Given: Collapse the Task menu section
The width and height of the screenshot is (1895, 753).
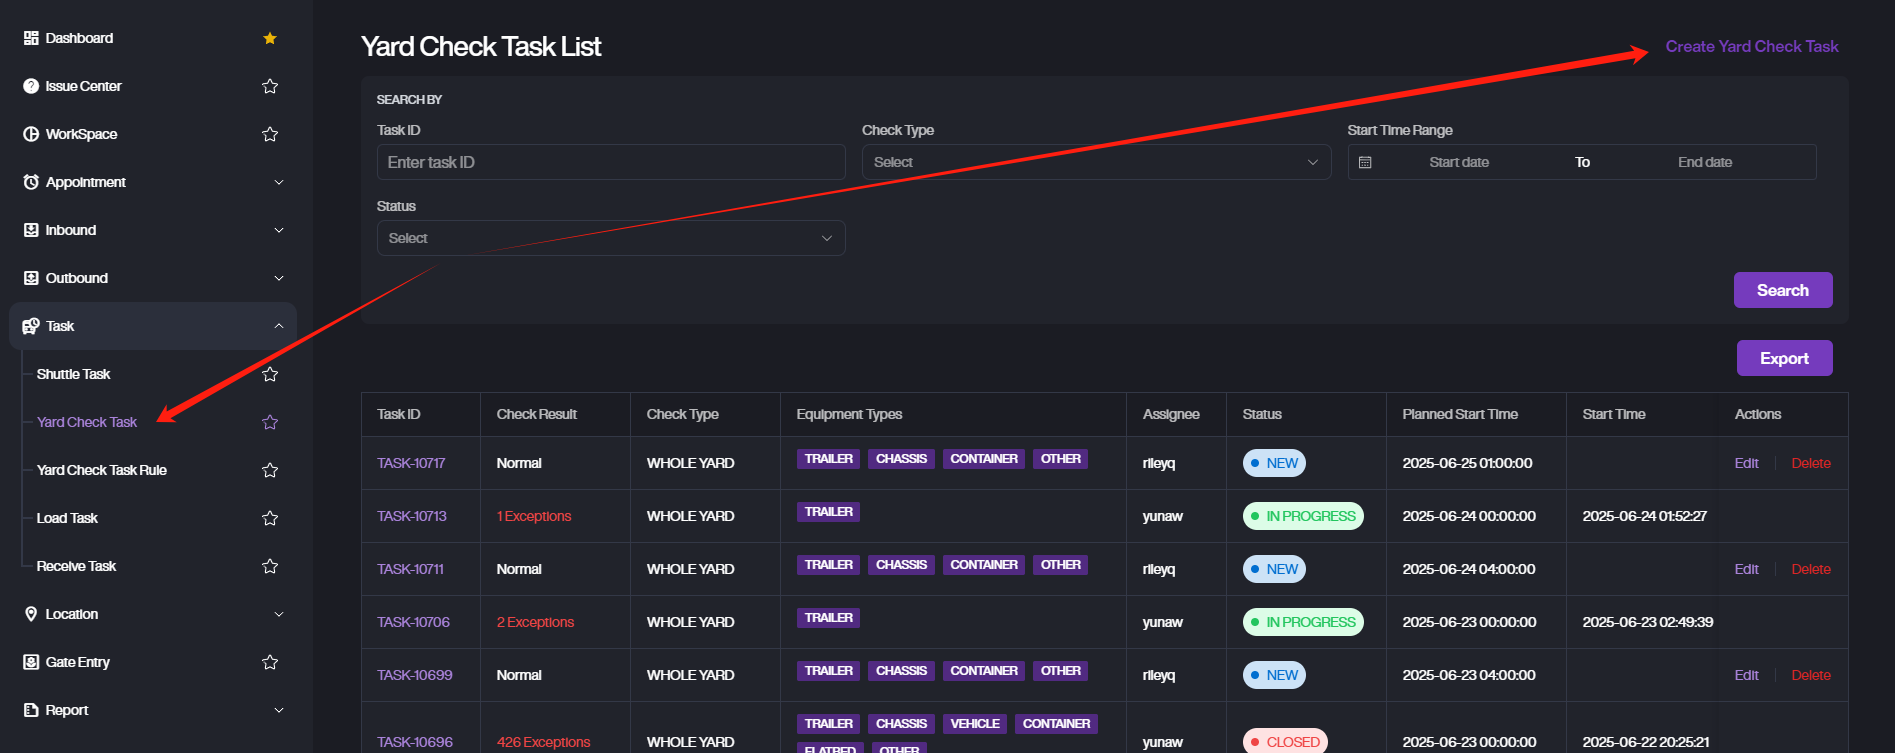Looking at the screenshot, I should coord(278,326).
